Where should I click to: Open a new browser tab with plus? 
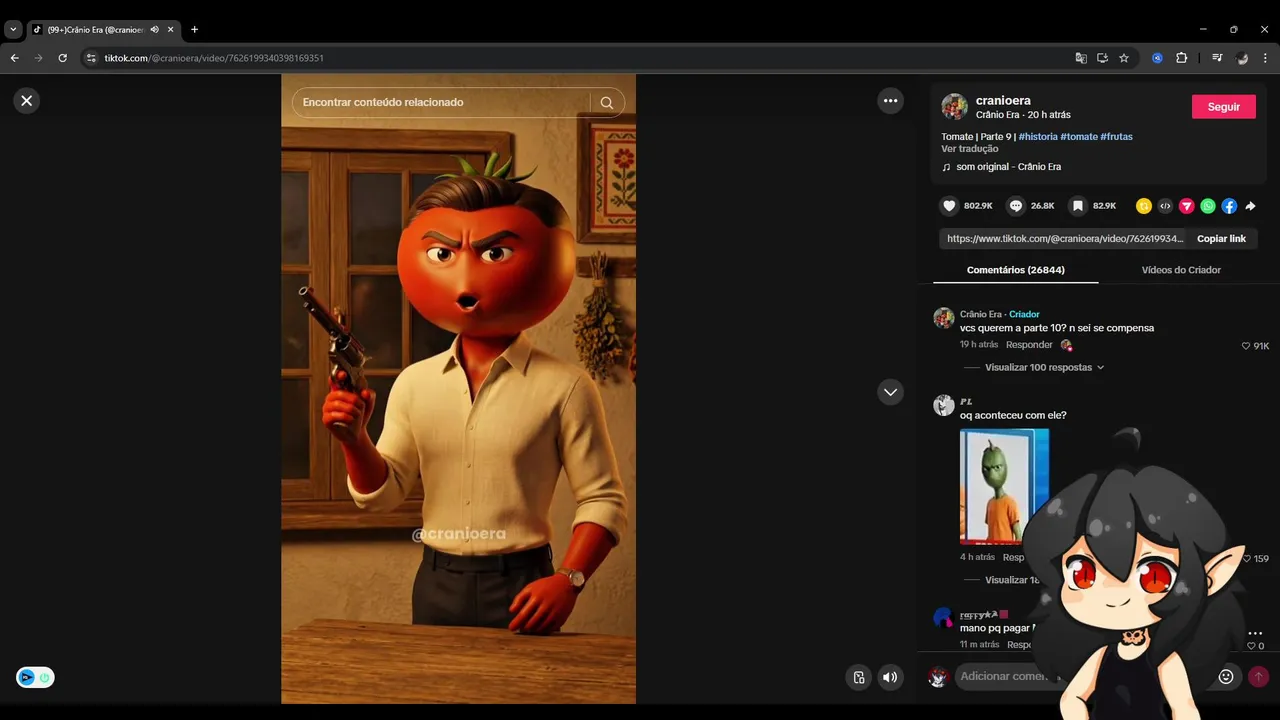(194, 29)
